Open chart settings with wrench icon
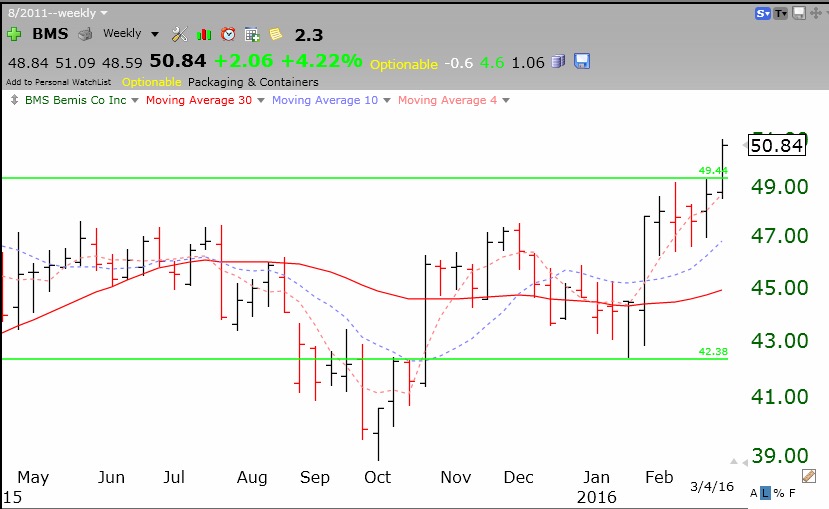Viewport: 829px width, 509px height. coord(180,34)
